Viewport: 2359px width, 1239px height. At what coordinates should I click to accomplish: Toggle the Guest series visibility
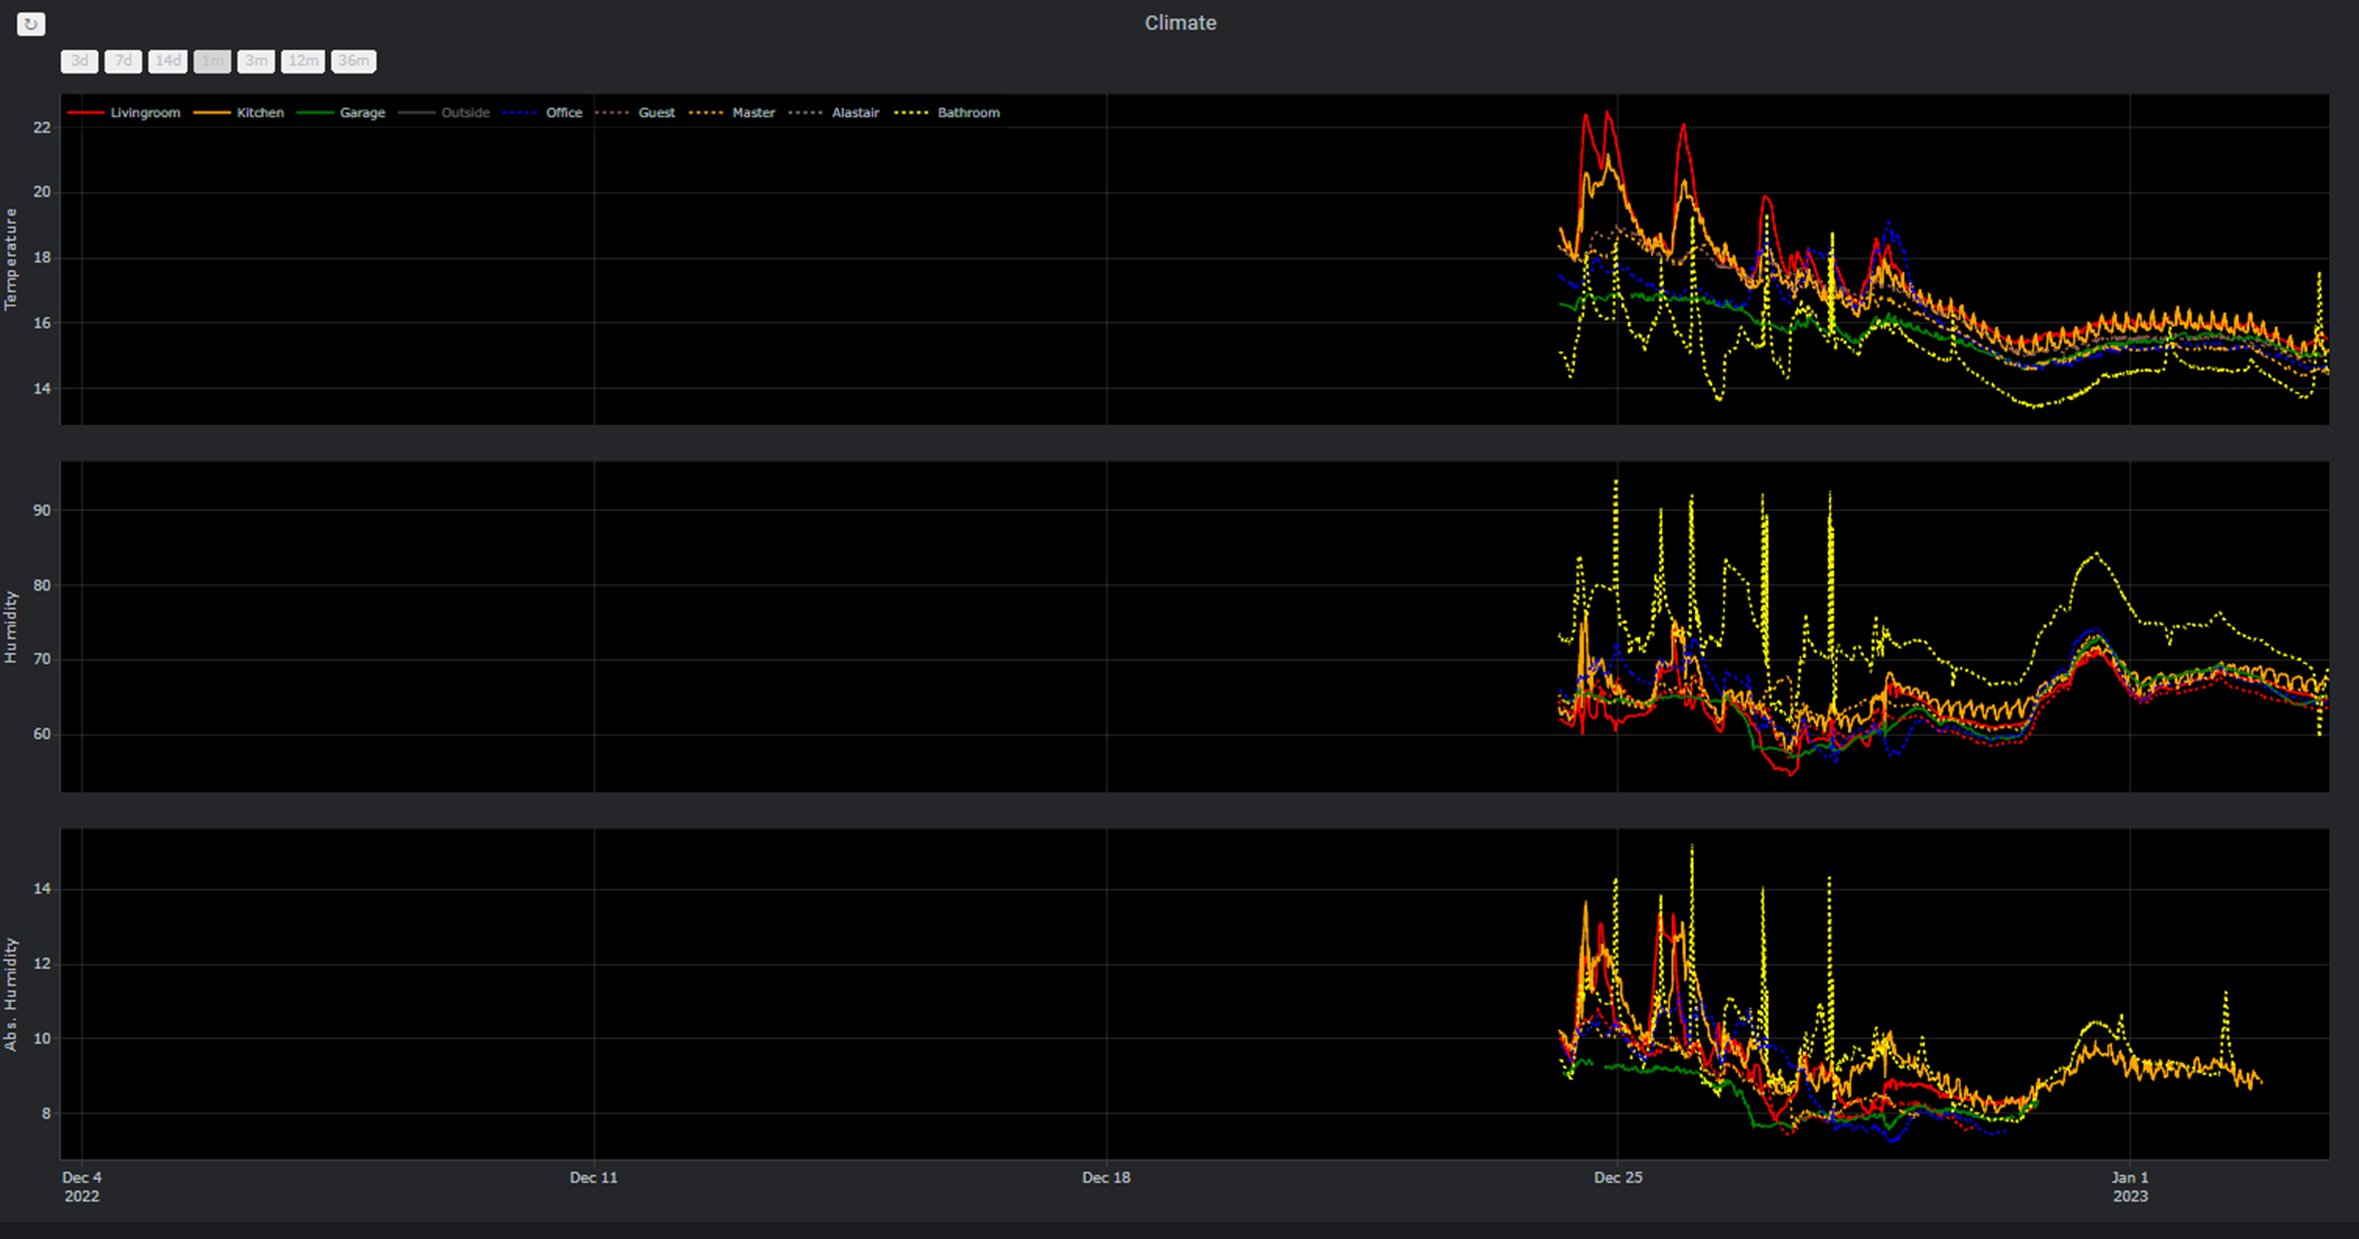[656, 113]
